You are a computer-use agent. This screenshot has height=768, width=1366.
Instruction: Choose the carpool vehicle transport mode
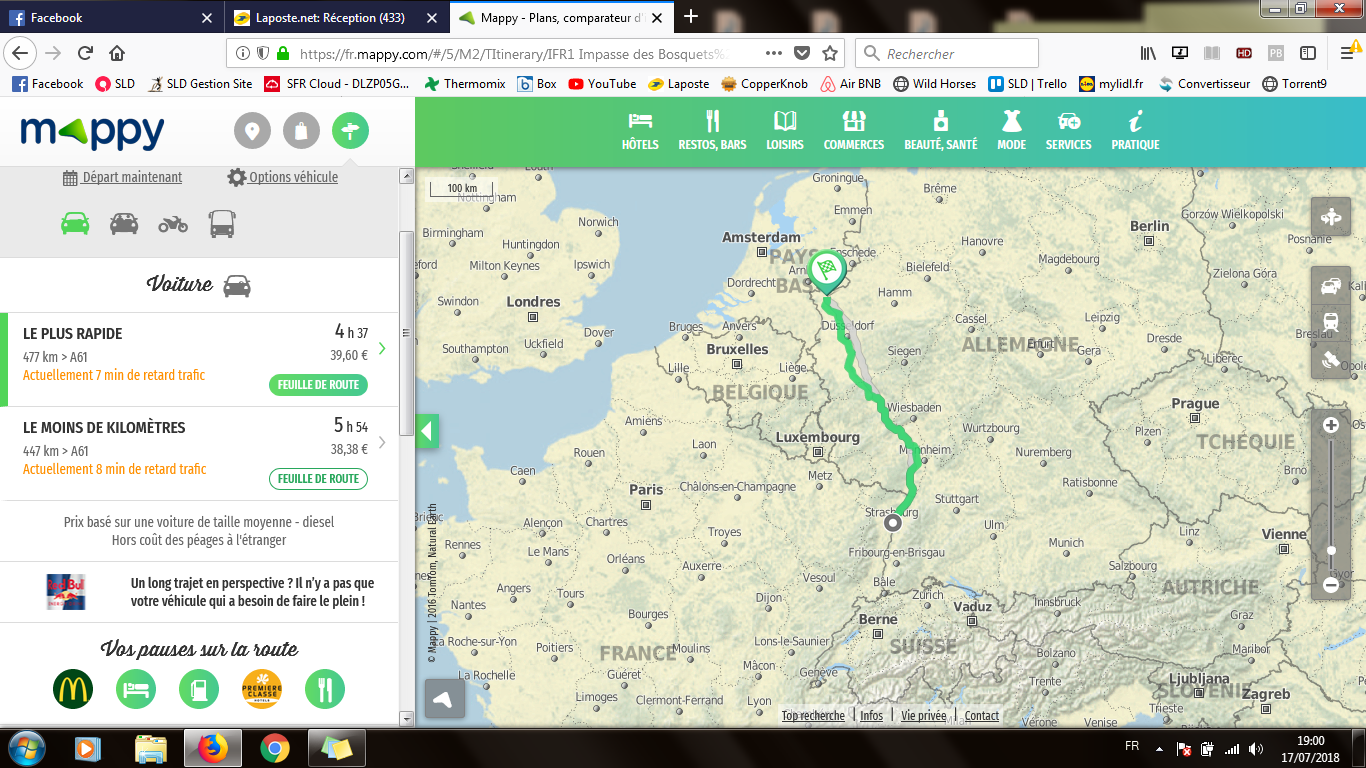124,223
